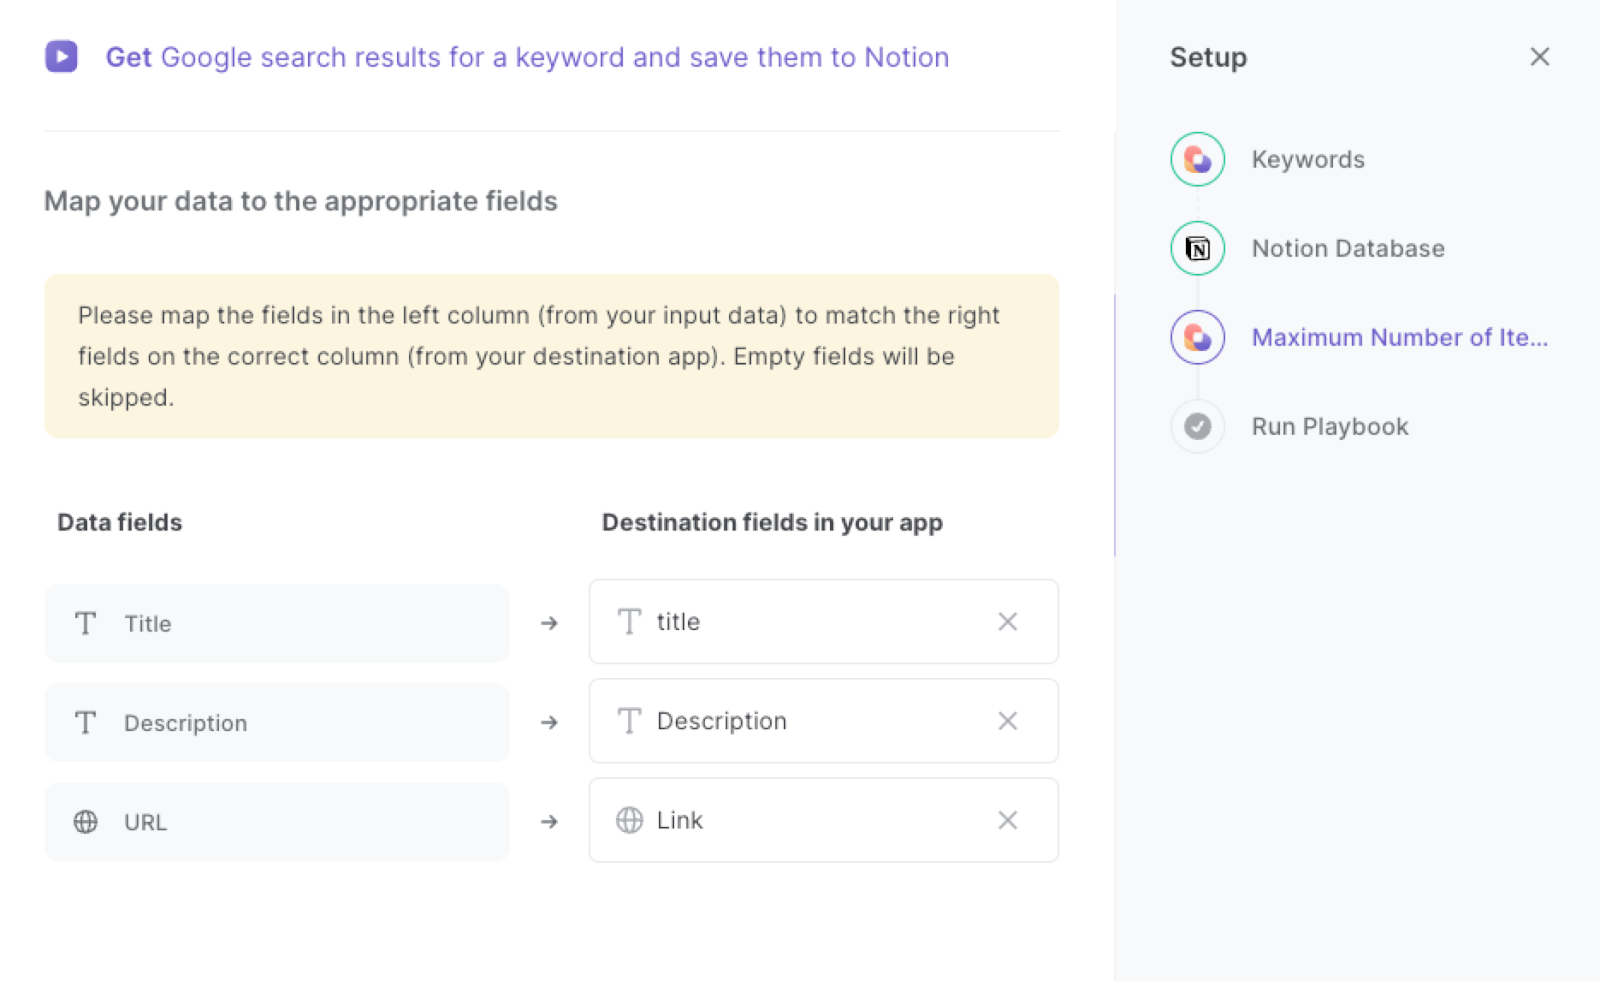Select the Run Playbook step

1329,426
